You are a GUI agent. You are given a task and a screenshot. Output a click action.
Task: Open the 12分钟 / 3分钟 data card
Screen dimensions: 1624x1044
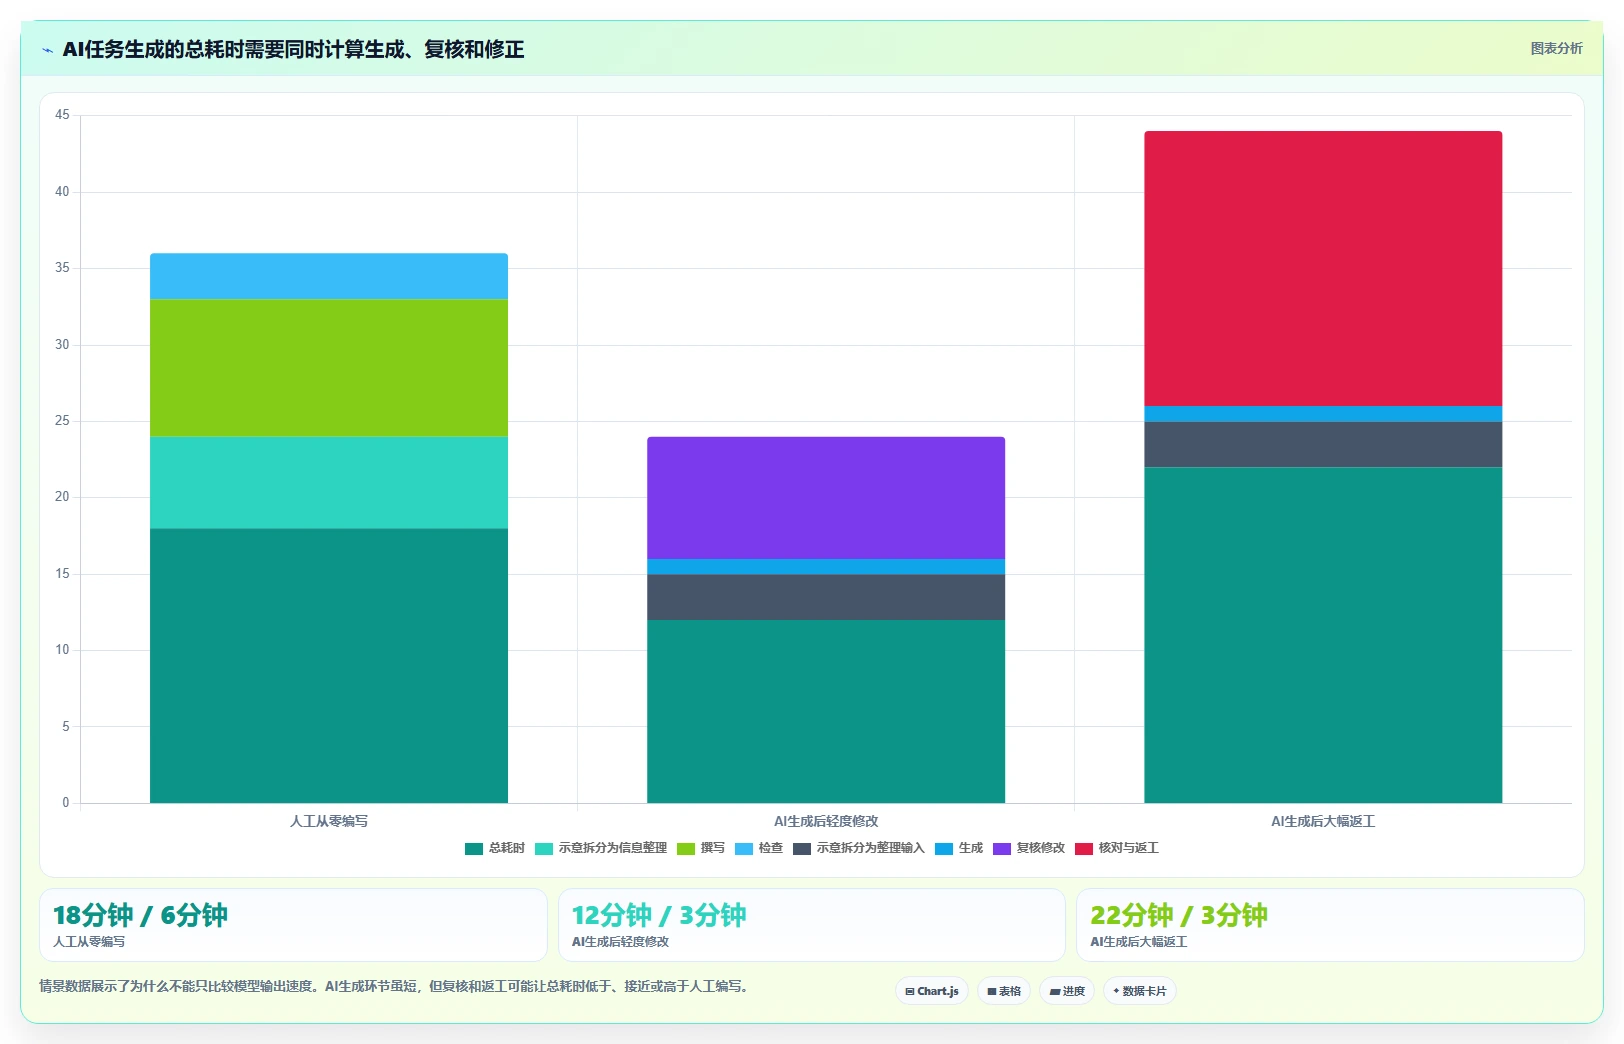tap(811, 925)
